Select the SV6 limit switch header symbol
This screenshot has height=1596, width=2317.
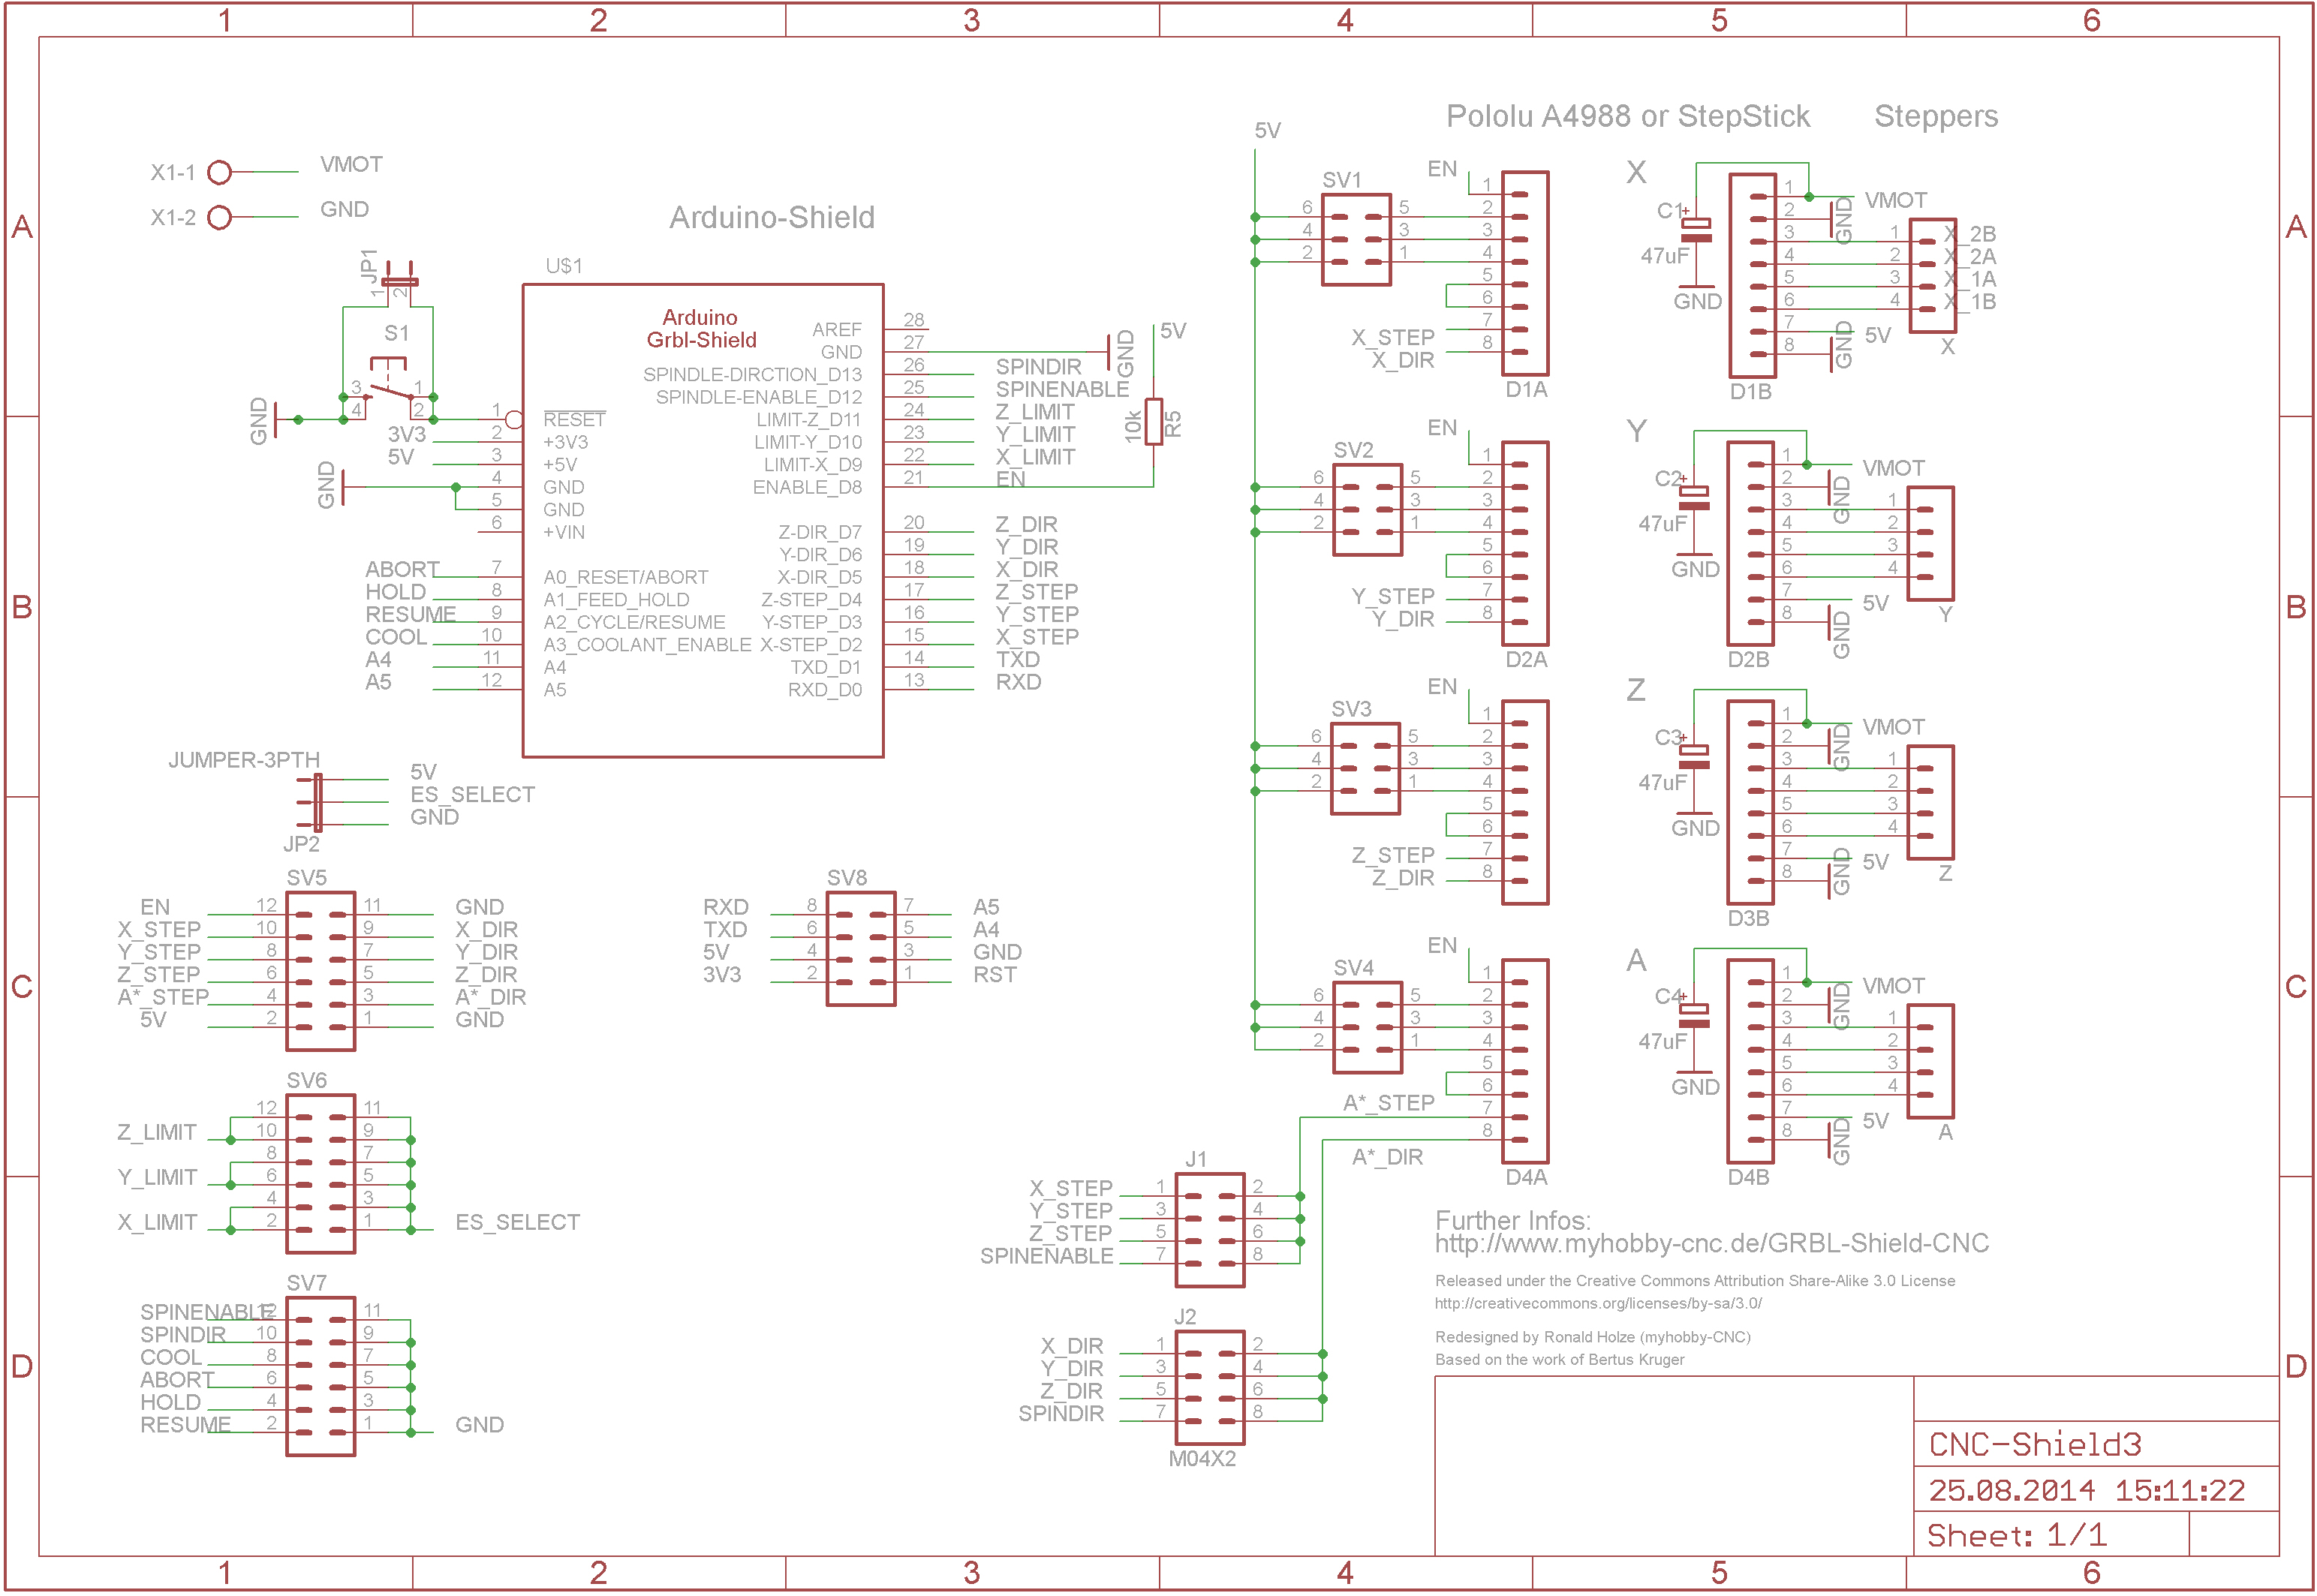pos(320,1174)
